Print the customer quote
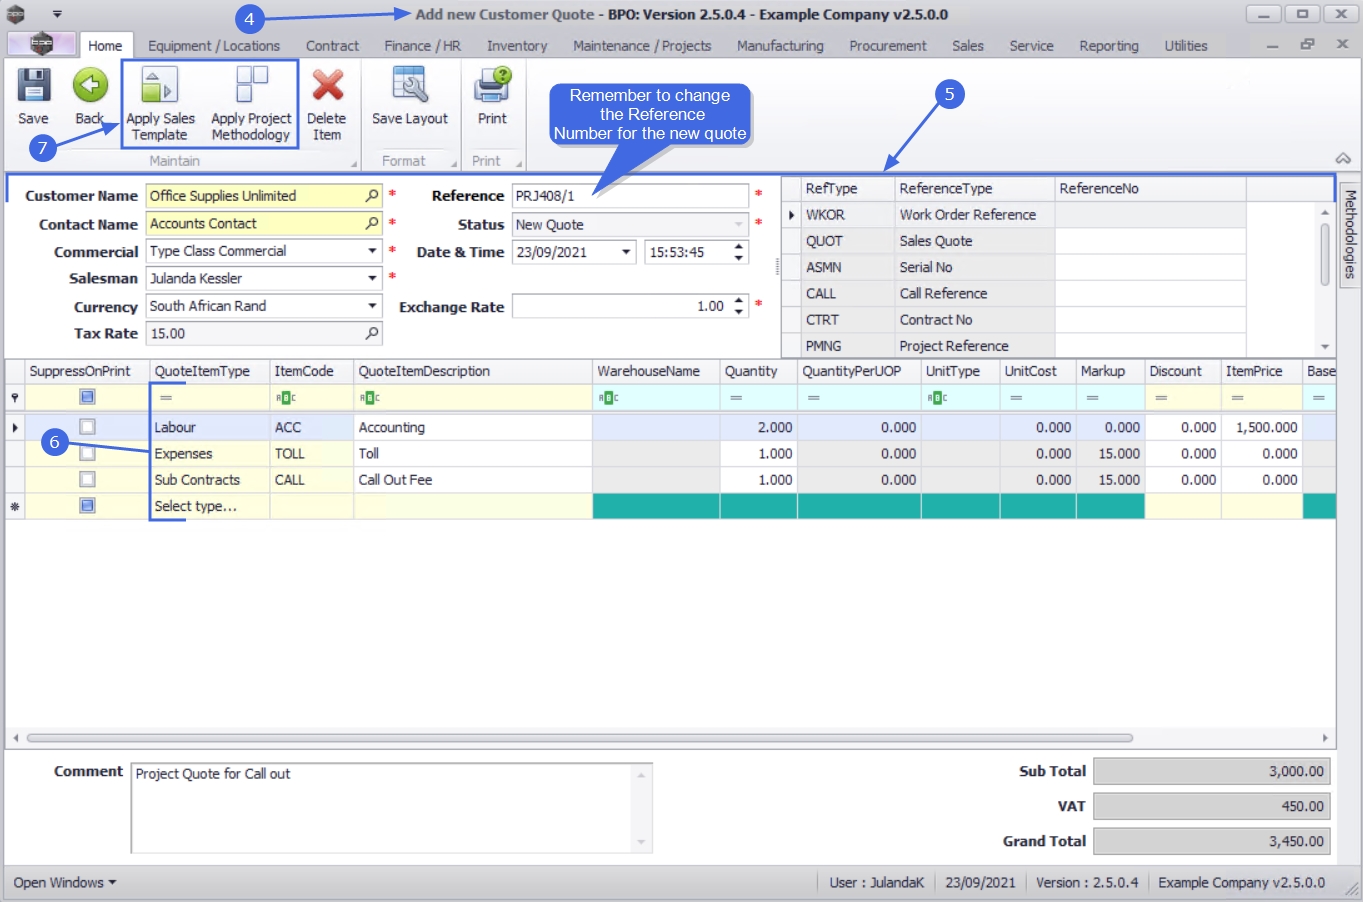Screen dimensions: 1363x902 [x=492, y=87]
